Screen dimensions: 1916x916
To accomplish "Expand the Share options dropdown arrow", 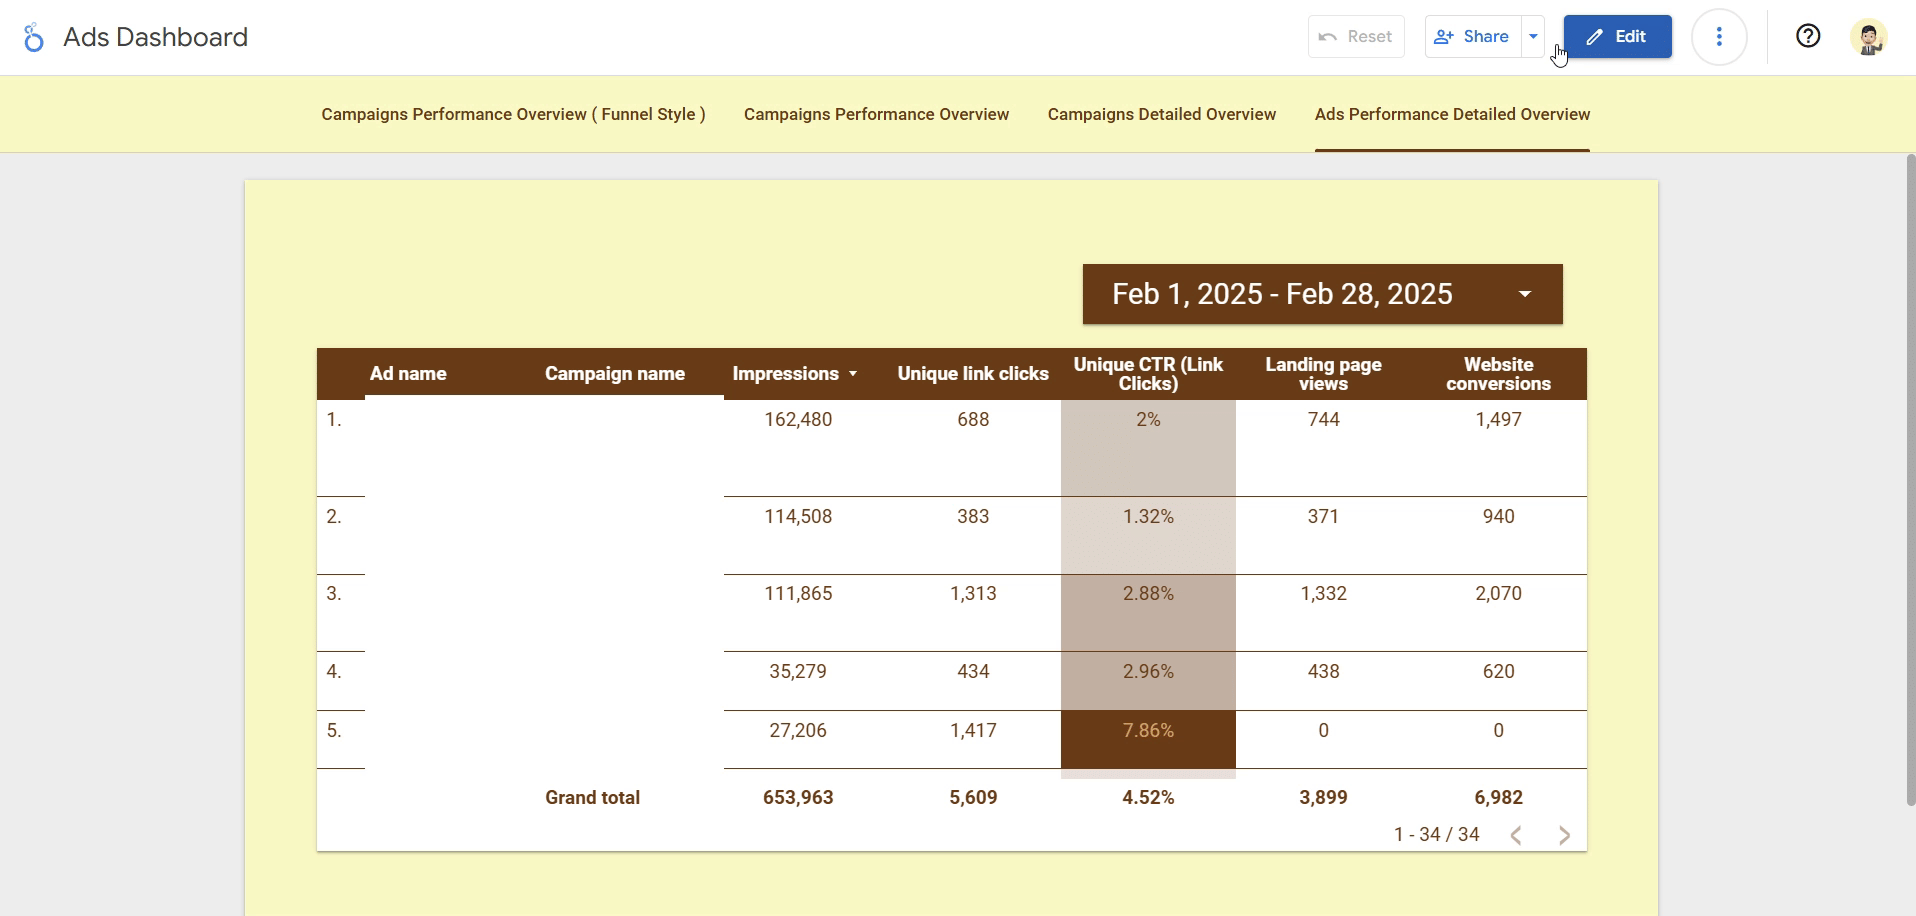I will [x=1533, y=37].
